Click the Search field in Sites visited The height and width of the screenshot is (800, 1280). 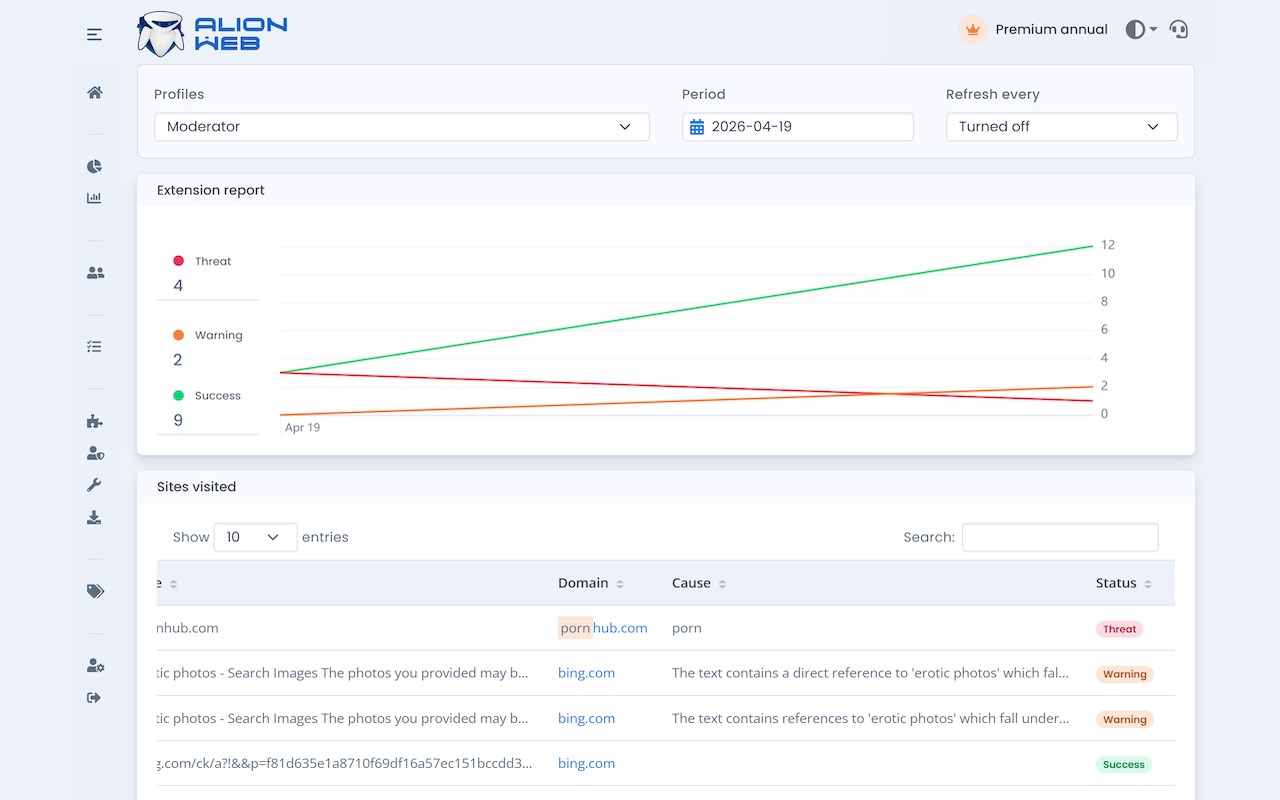pyautogui.click(x=1060, y=537)
